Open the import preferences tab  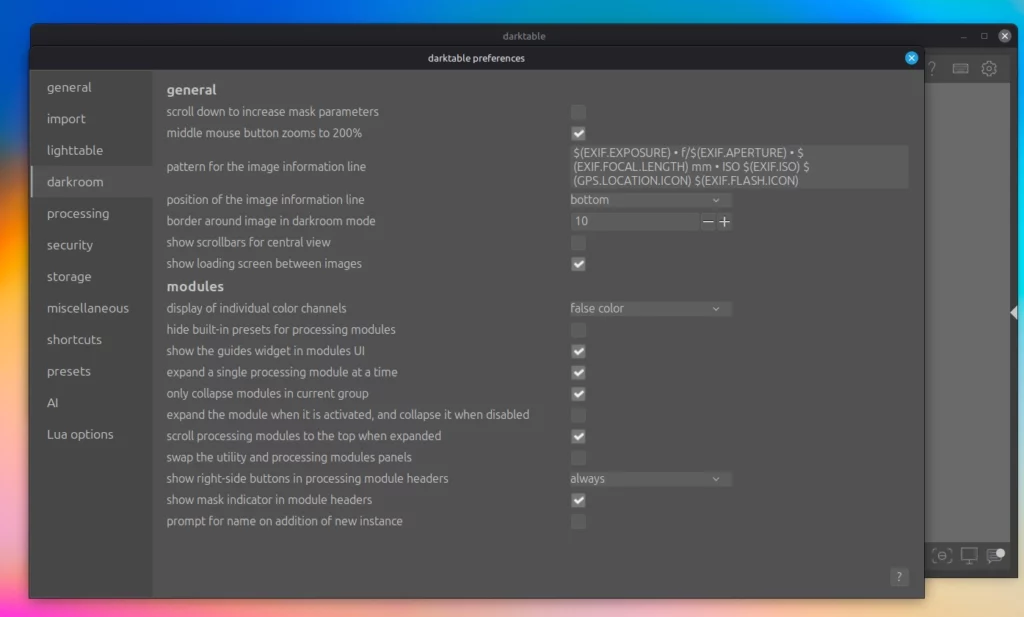(91, 119)
